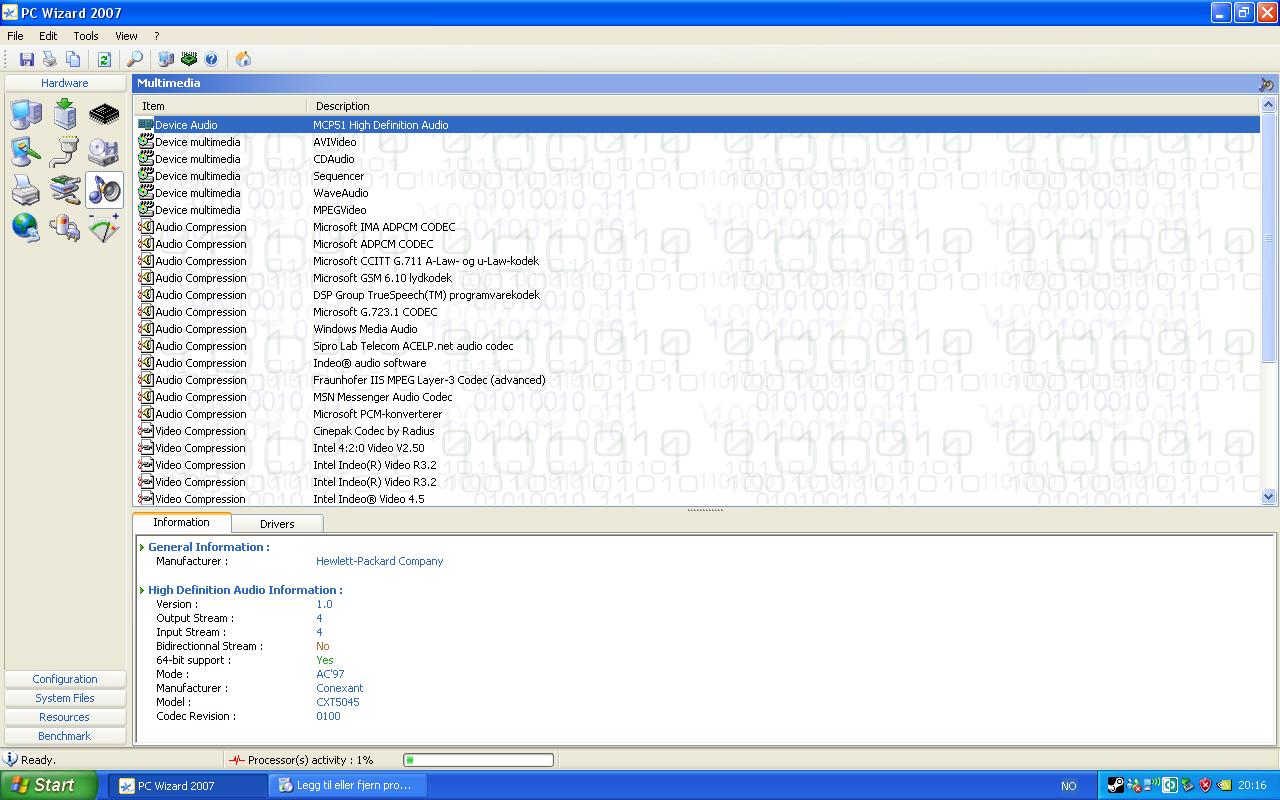Select the CDAudio row

click(x=697, y=159)
